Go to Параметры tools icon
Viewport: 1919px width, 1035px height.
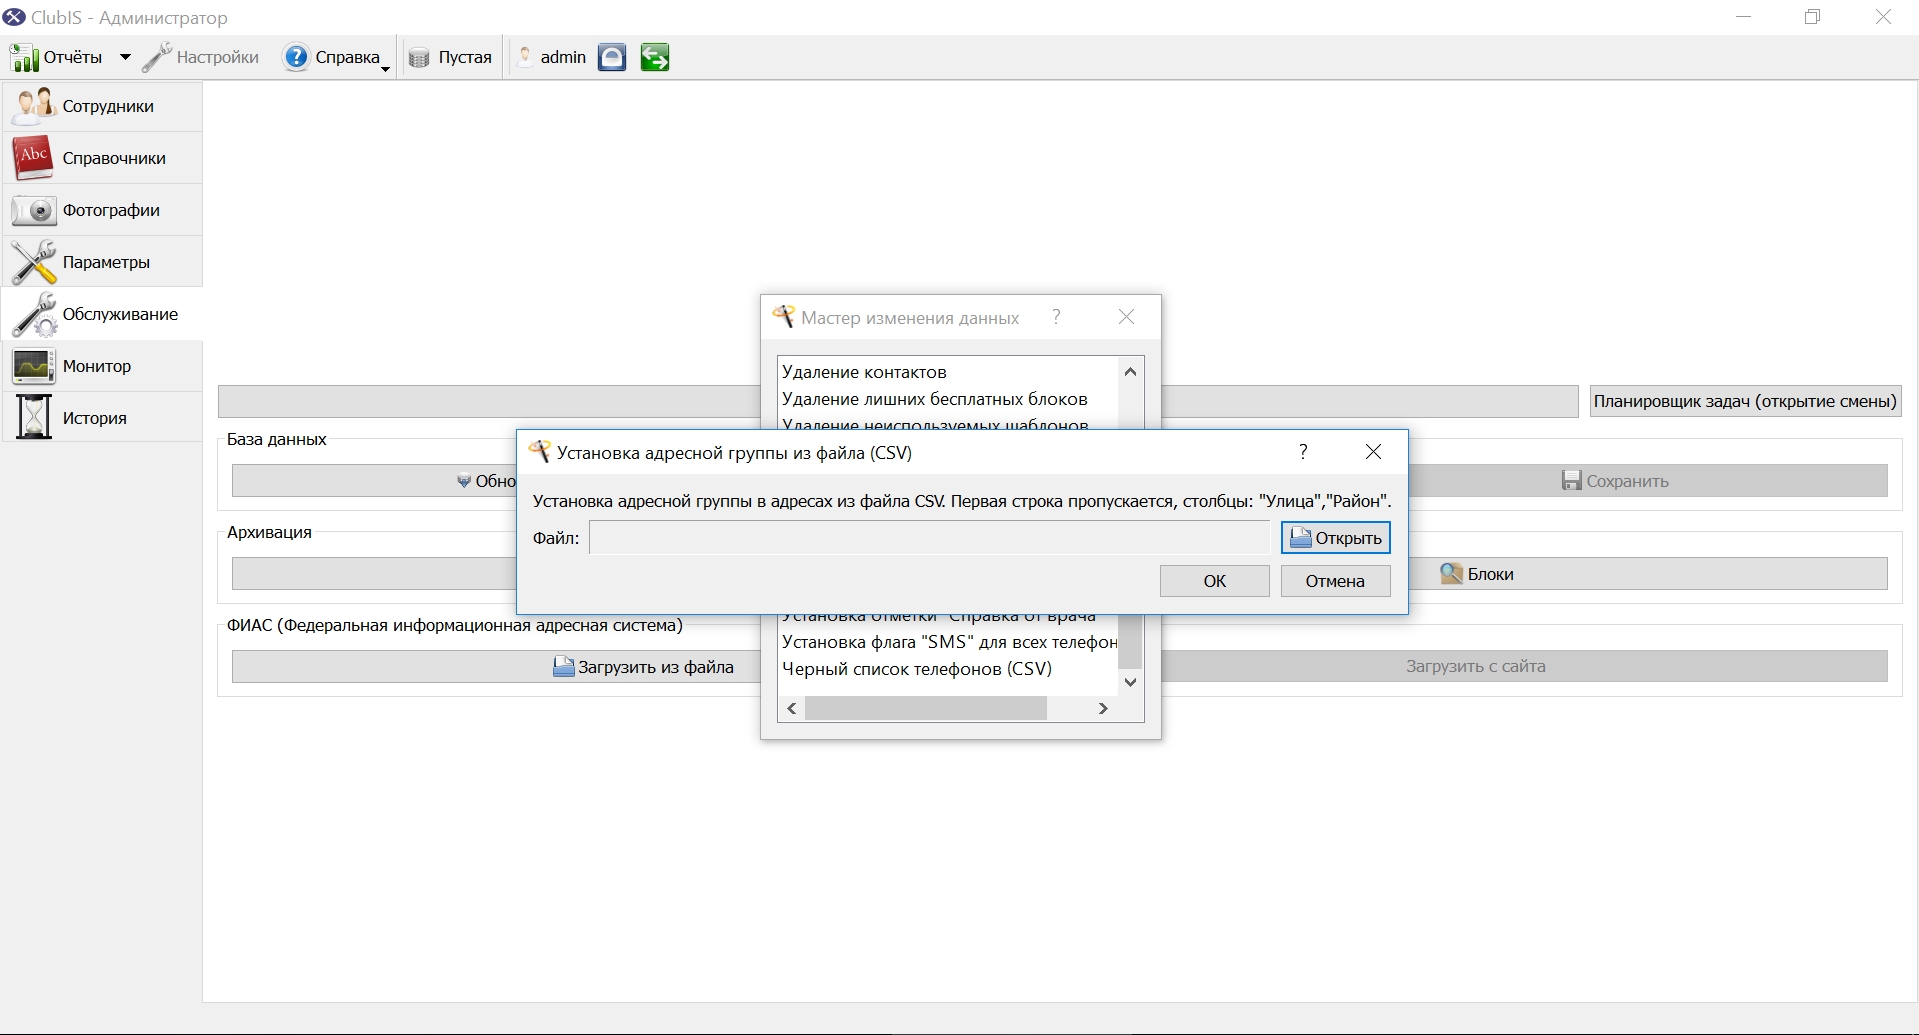click(x=33, y=262)
